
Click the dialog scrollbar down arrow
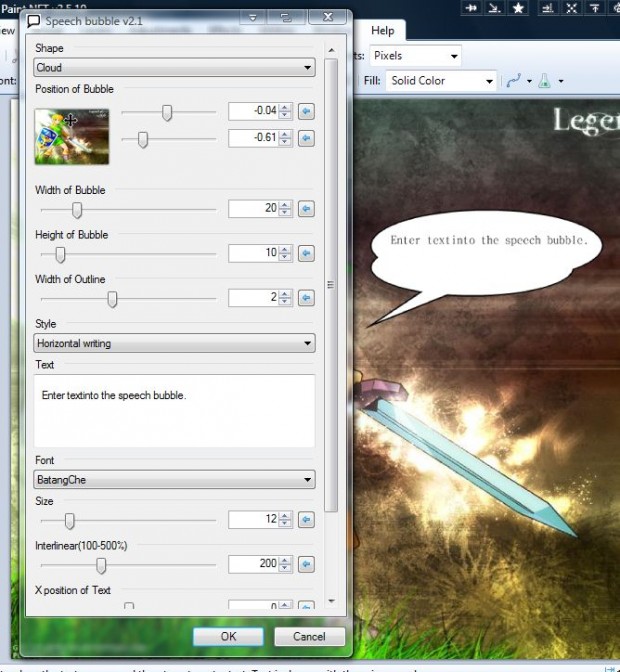[331, 601]
